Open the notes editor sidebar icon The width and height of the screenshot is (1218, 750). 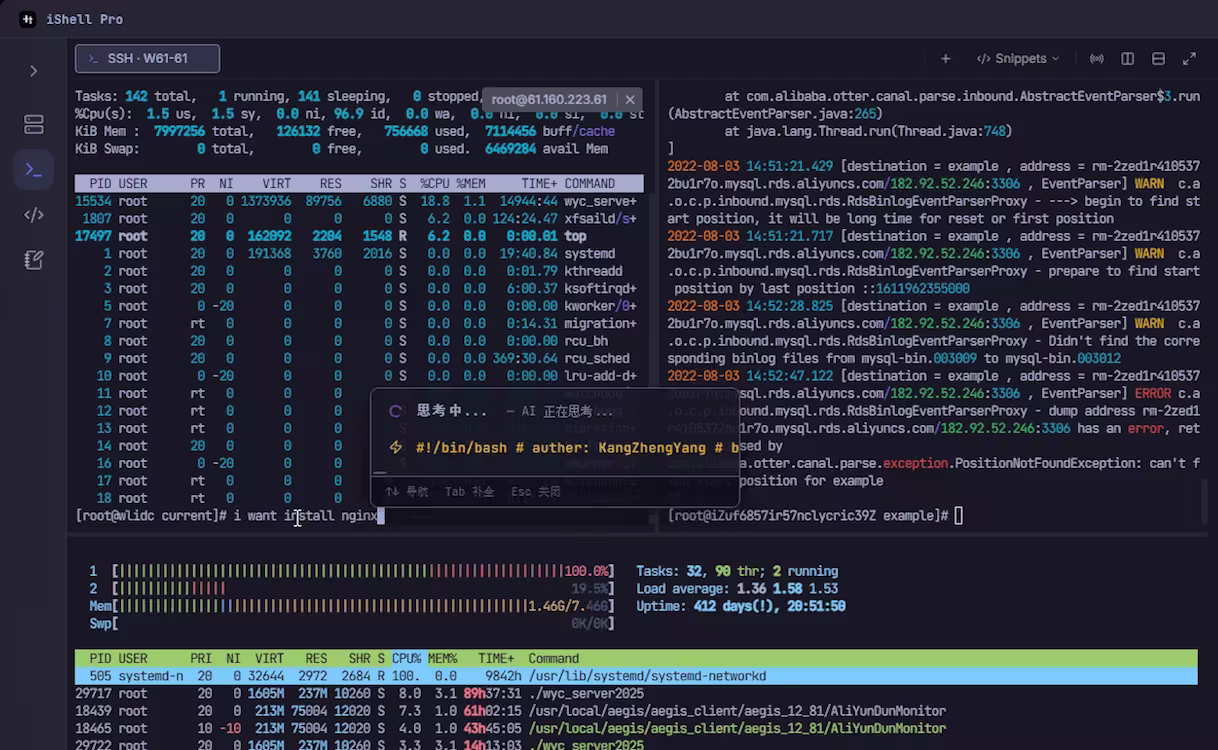[33, 260]
